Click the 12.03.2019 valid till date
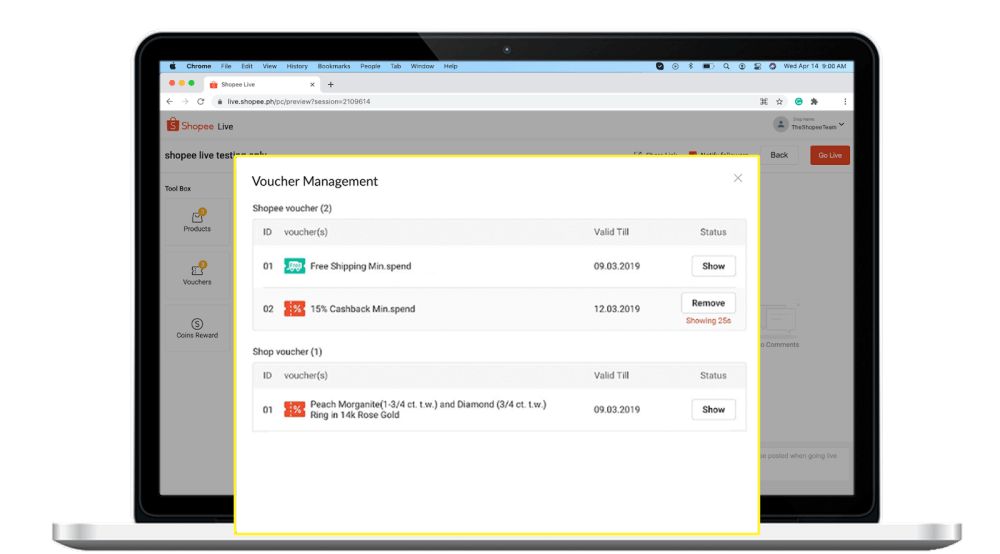 (617, 309)
